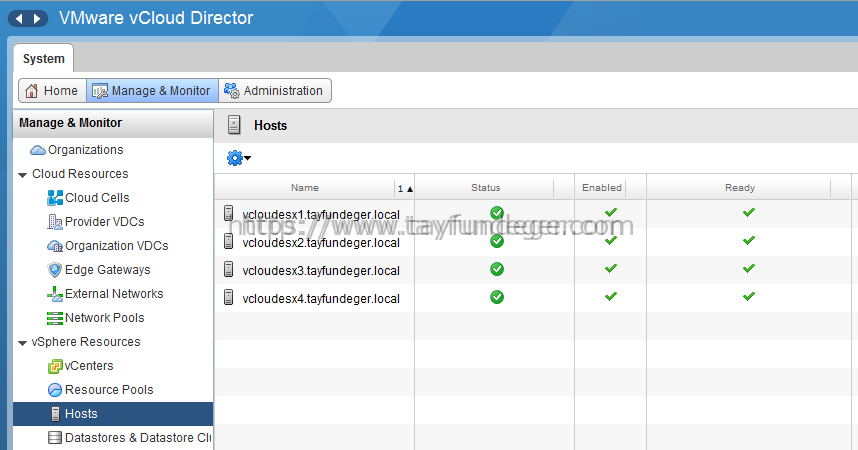Screen dimensions: 858x450
Task: Select host vcloudesx1.tayfundeger.local
Action: coord(321,215)
